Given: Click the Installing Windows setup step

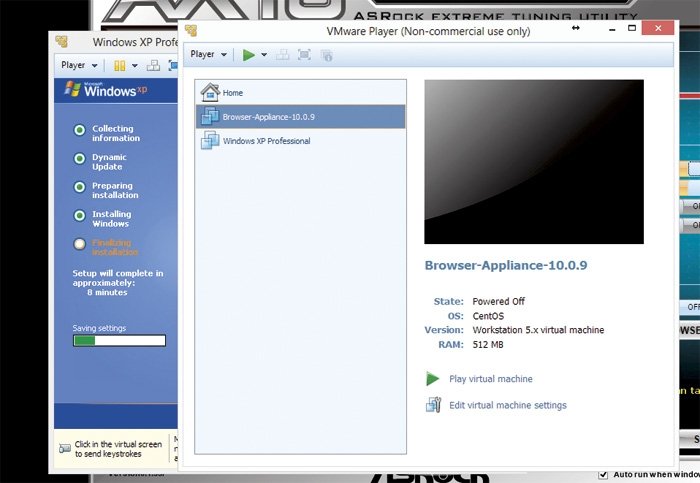Looking at the screenshot, I should tap(102, 219).
